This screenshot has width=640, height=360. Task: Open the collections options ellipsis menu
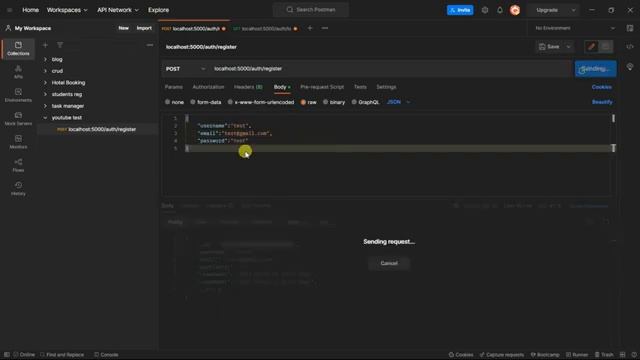[x=150, y=45]
